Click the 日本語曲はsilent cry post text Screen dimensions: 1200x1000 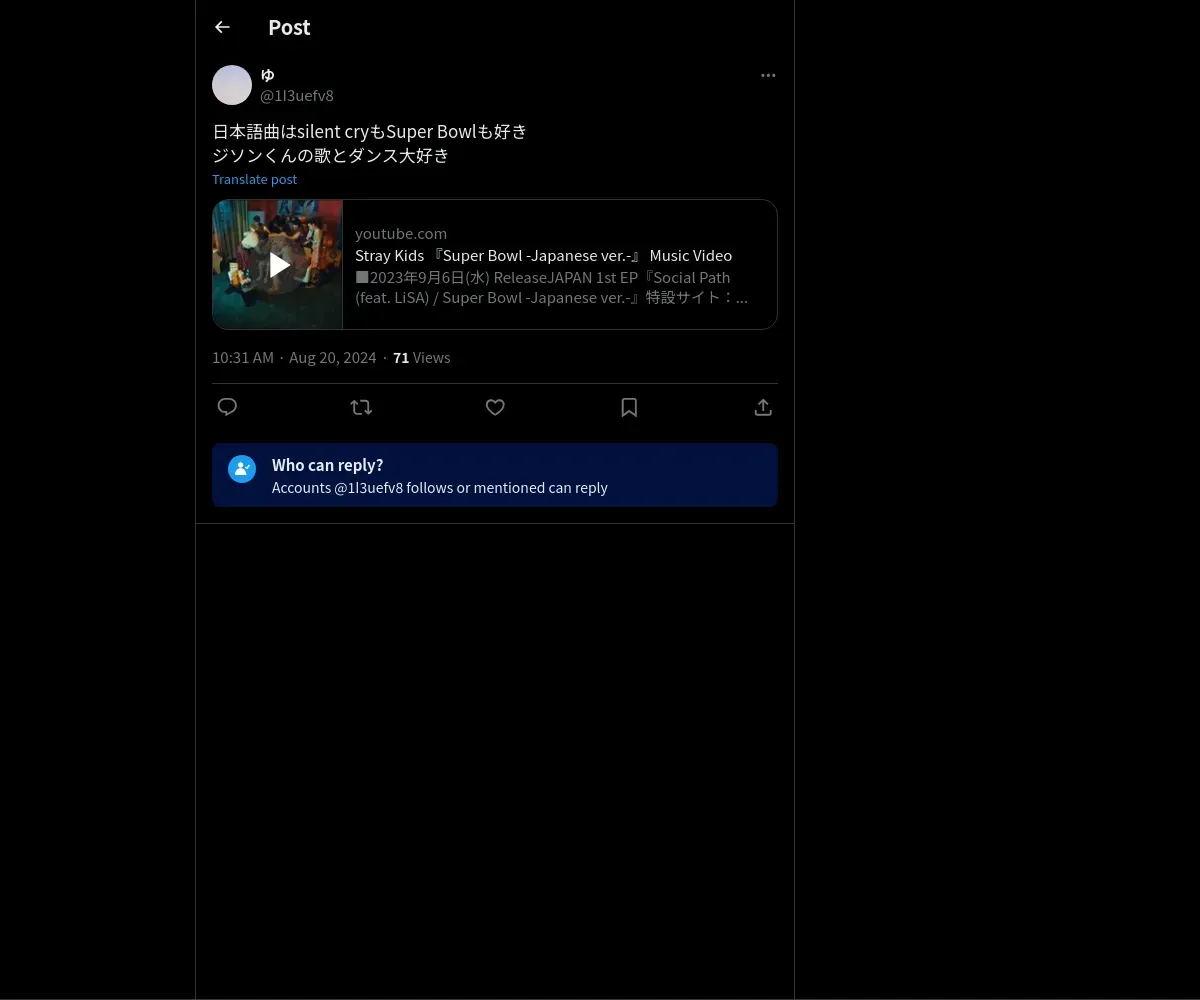(x=370, y=131)
